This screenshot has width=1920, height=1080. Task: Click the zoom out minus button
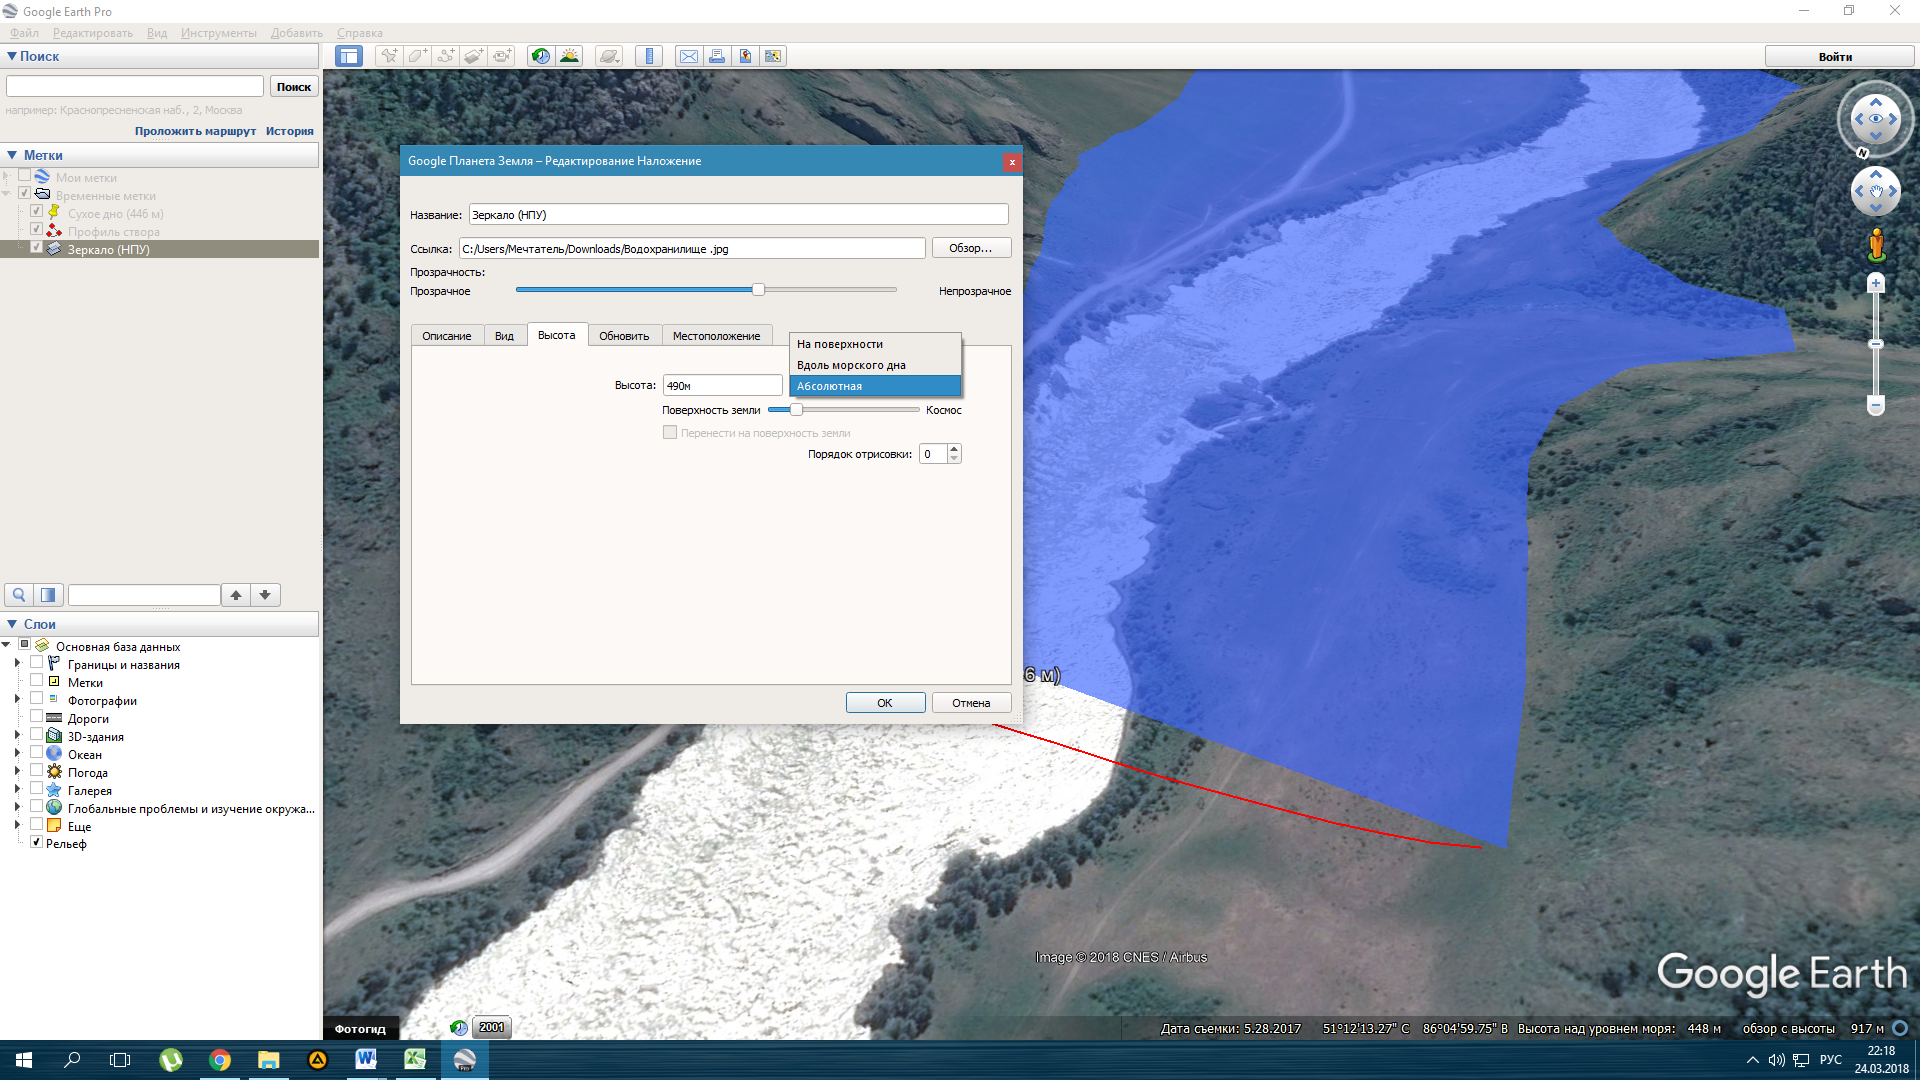point(1876,406)
